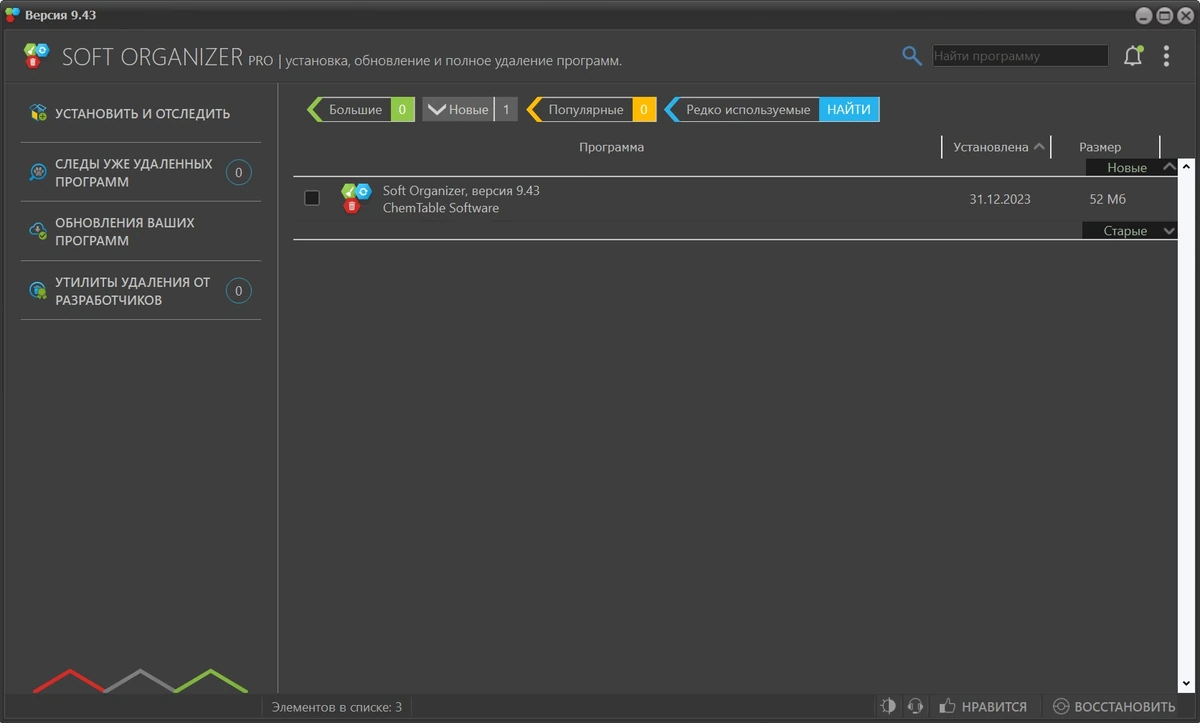1200x723 pixels.
Task: Minimize the window
Action: click(1144, 15)
